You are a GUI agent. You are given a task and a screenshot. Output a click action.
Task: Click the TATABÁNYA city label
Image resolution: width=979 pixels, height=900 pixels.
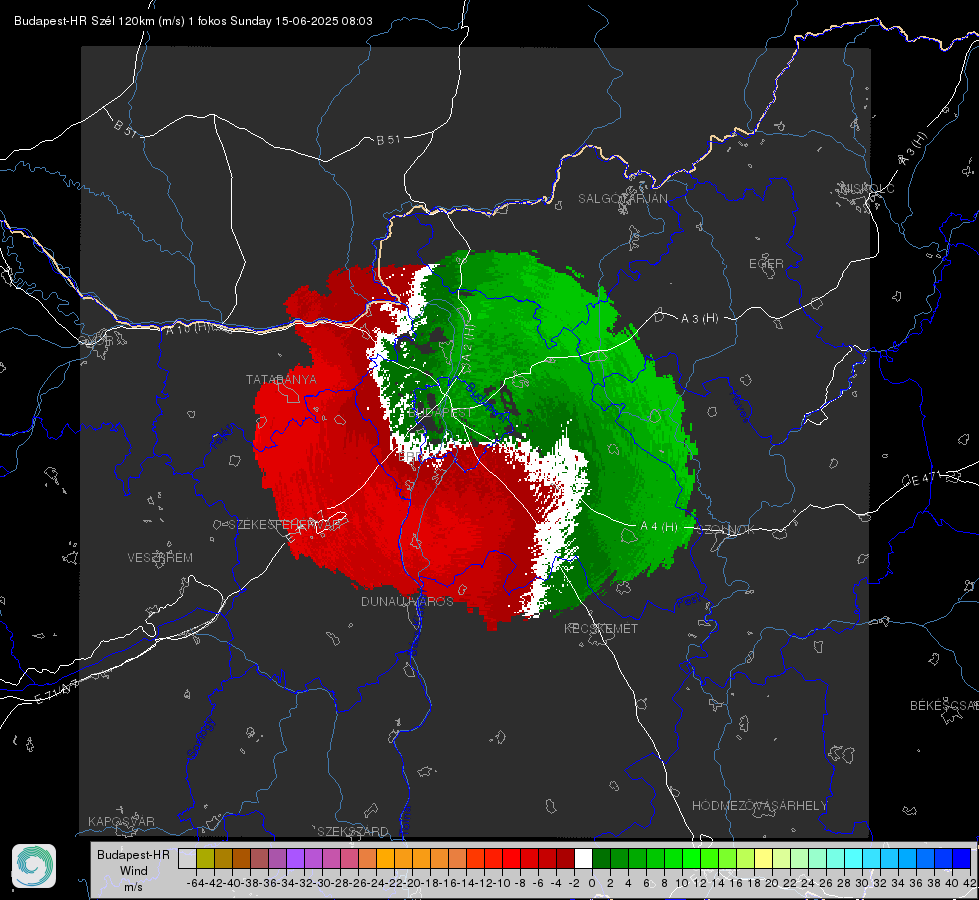pyautogui.click(x=281, y=379)
